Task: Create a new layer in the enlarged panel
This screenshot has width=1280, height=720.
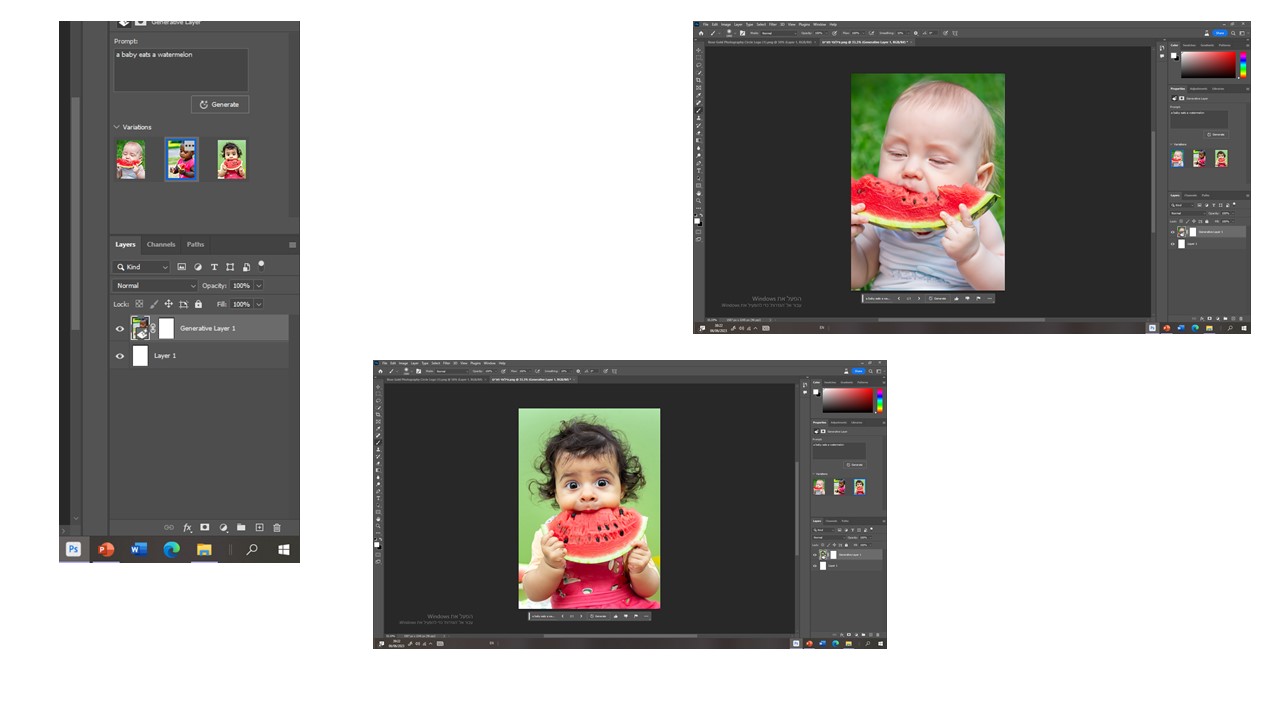Action: pos(259,527)
